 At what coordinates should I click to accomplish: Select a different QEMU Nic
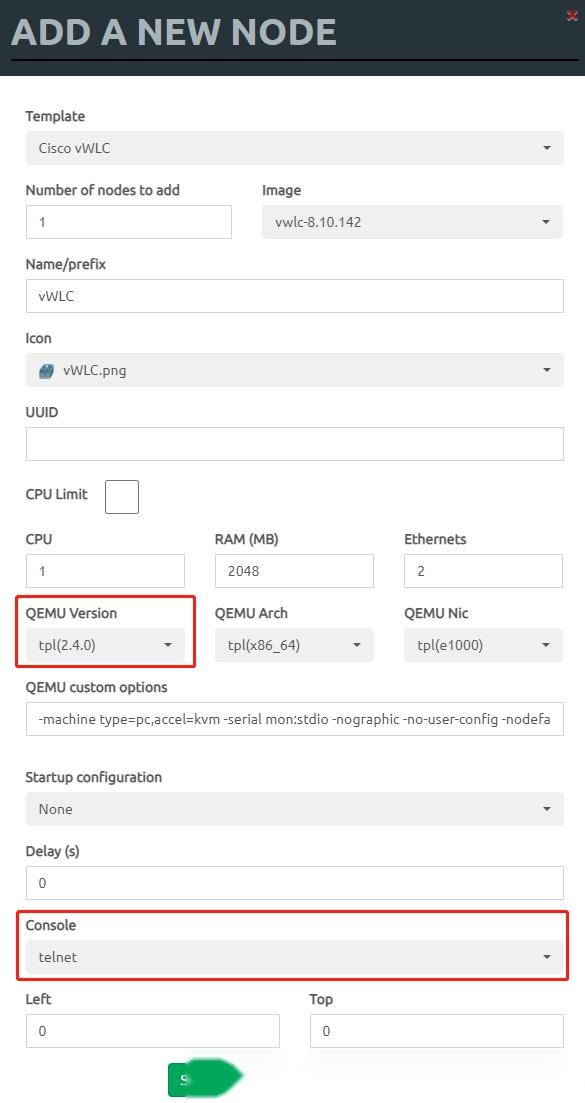pos(483,645)
